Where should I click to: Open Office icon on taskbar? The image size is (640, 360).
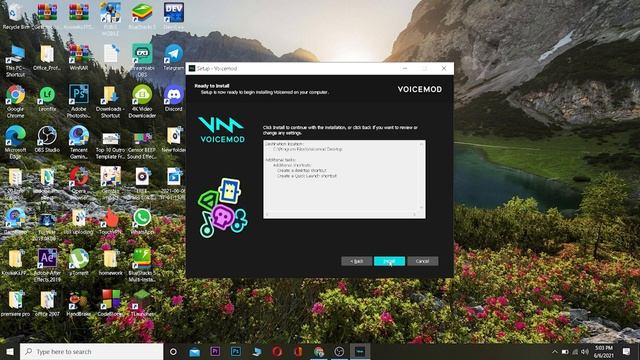point(298,351)
